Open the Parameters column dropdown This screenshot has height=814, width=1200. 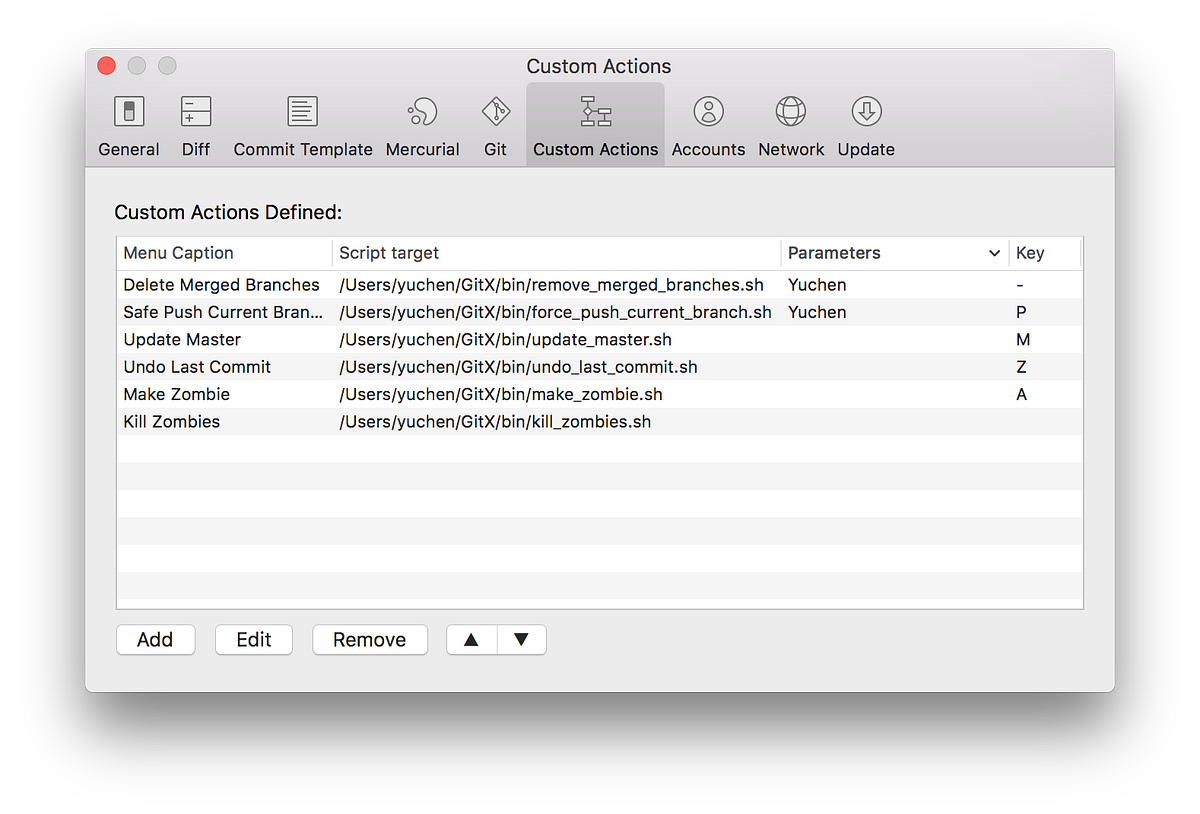coord(994,253)
